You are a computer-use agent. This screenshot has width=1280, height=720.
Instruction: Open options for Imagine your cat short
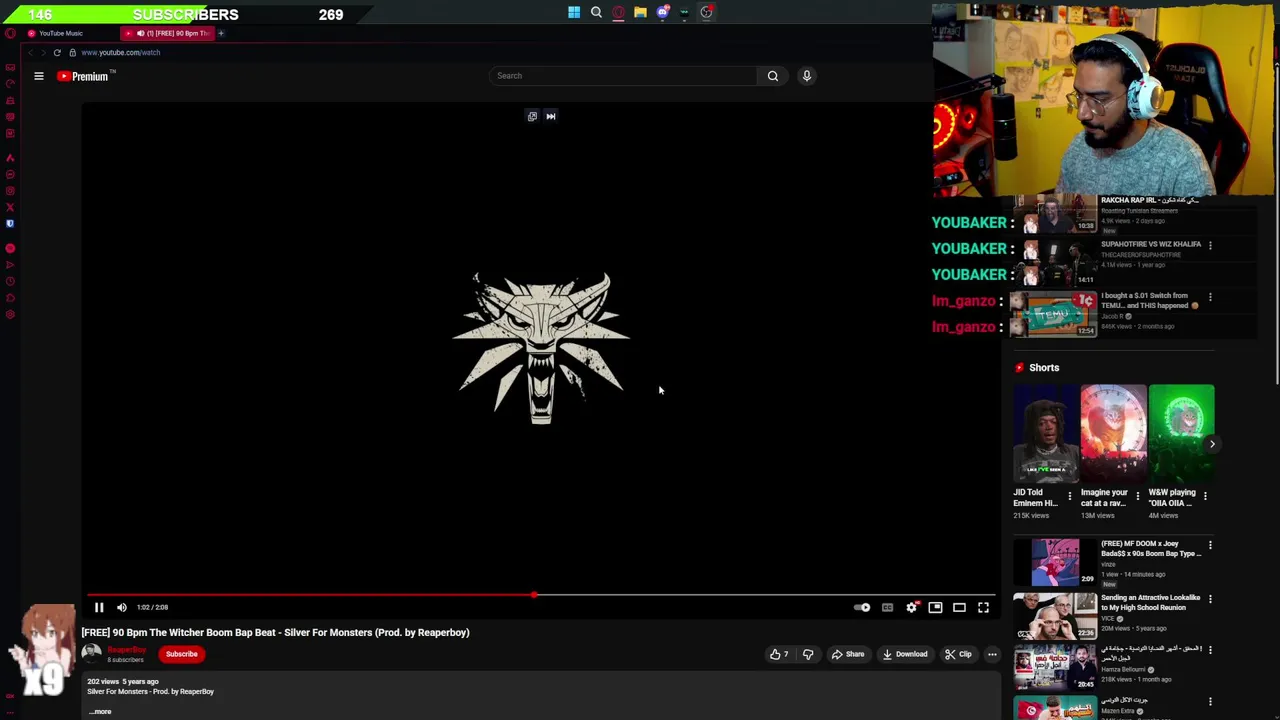coord(1137,496)
